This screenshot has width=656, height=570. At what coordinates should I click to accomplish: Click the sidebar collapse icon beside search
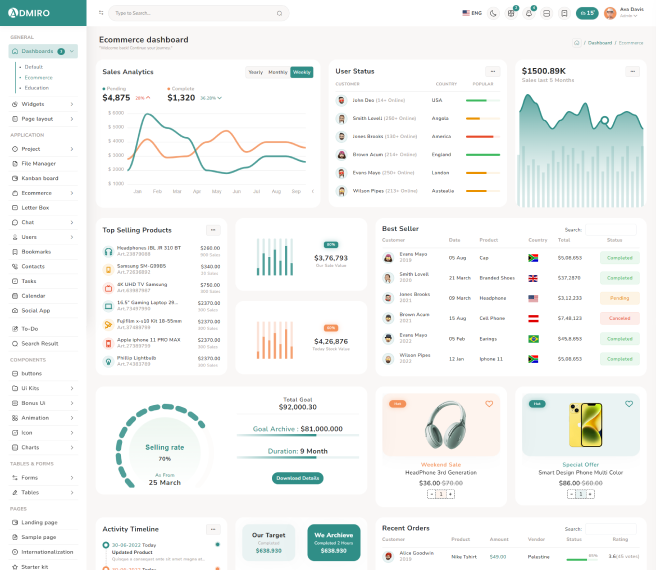100,13
